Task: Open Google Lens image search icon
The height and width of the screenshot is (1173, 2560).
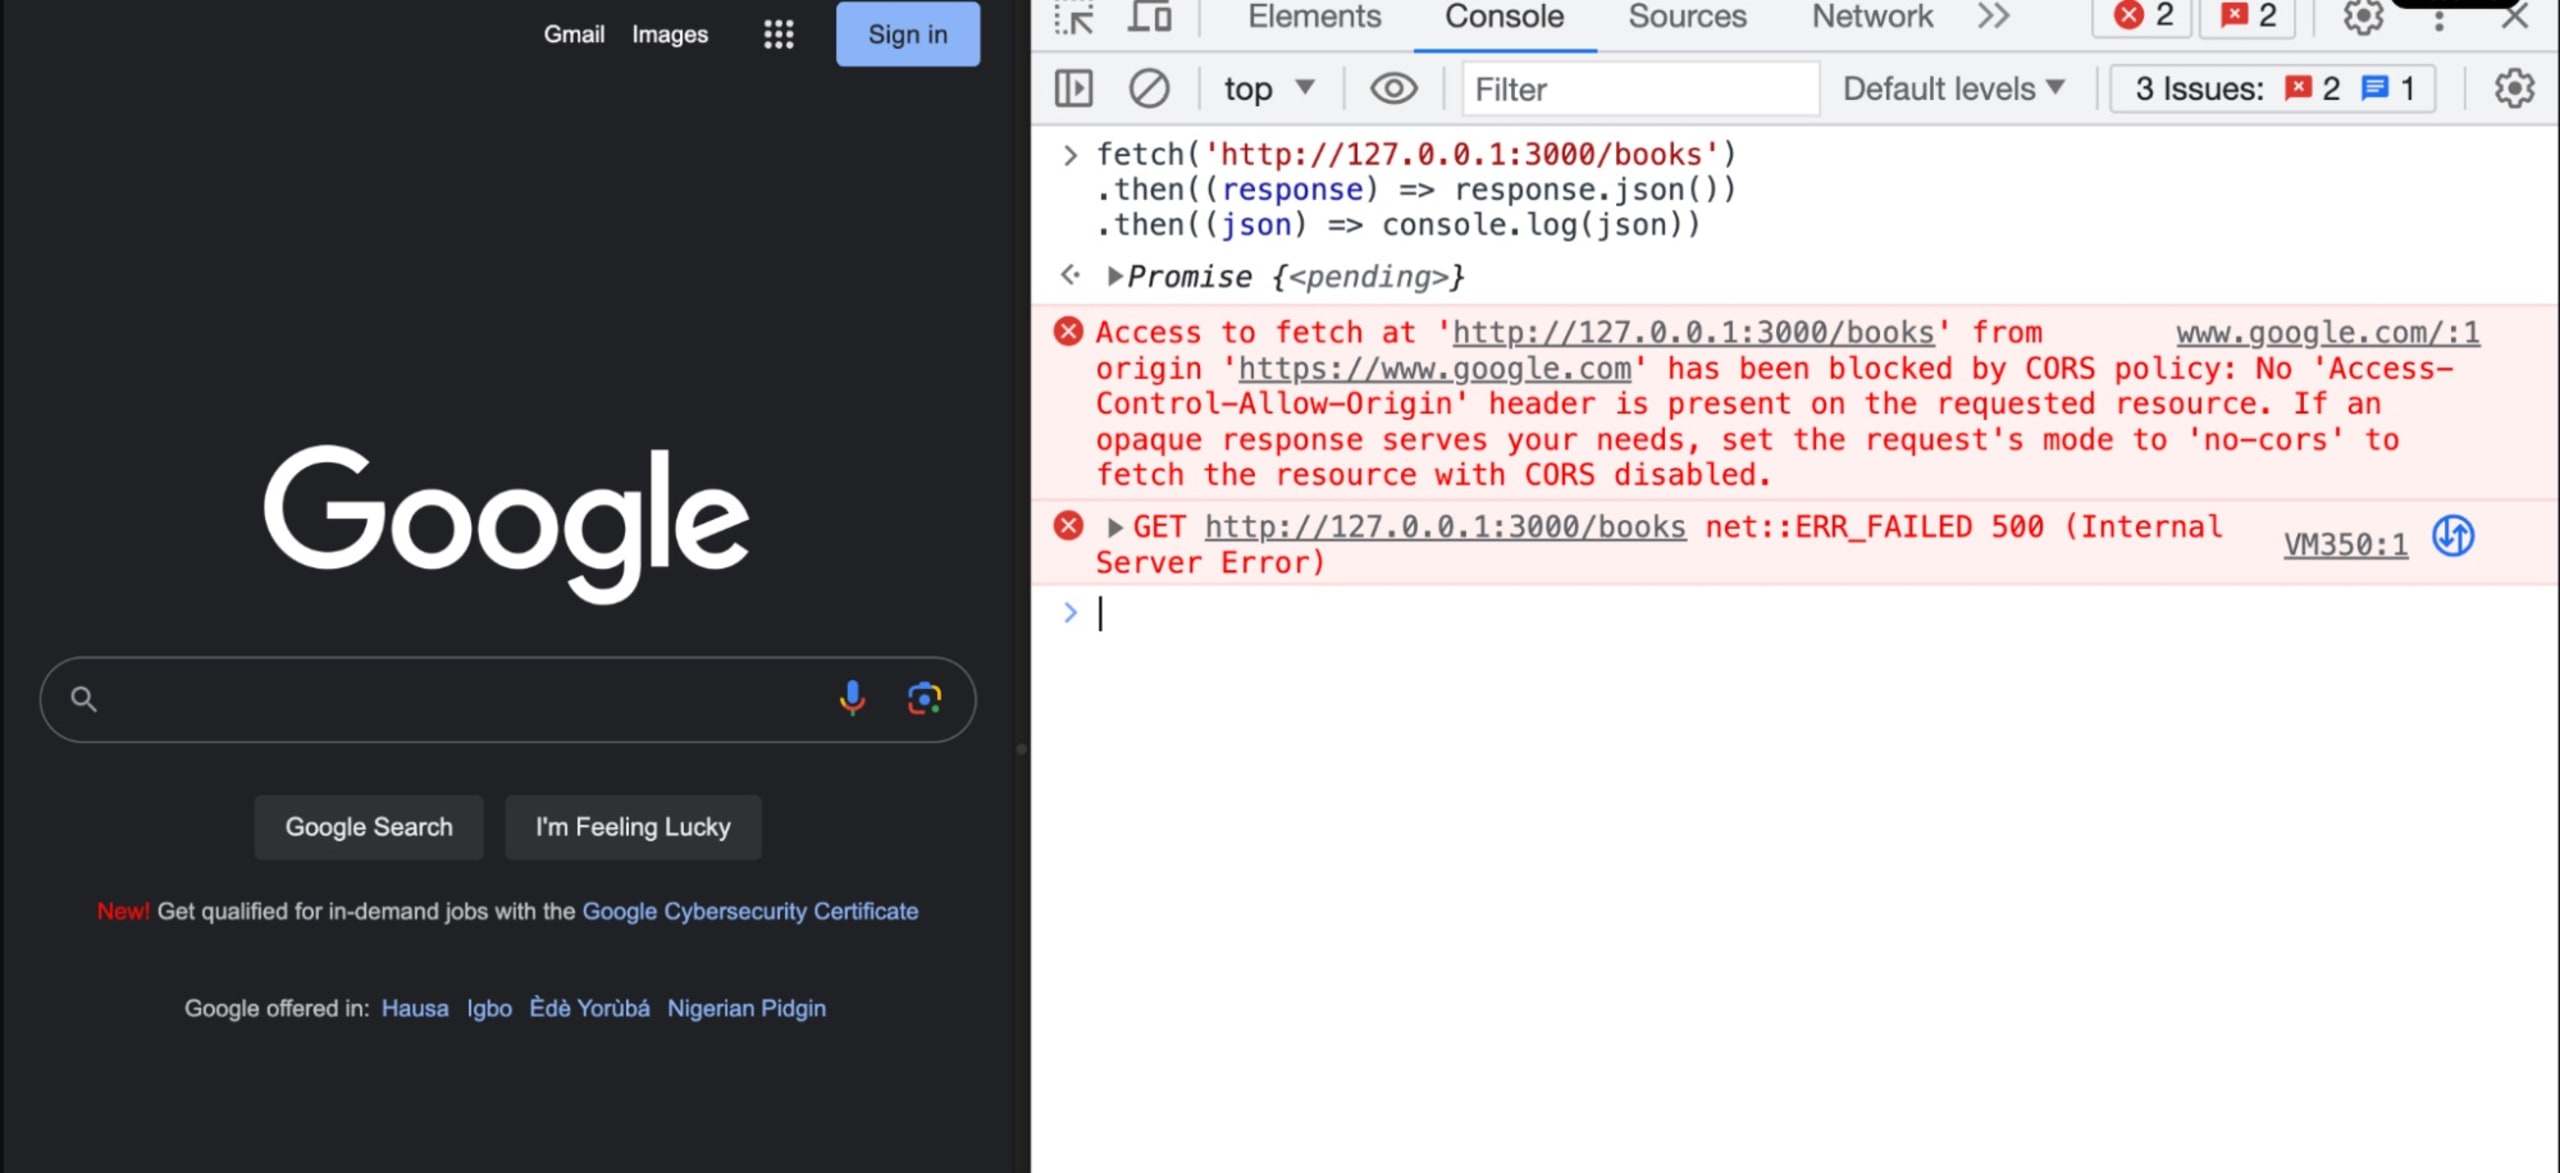Action: coord(924,698)
